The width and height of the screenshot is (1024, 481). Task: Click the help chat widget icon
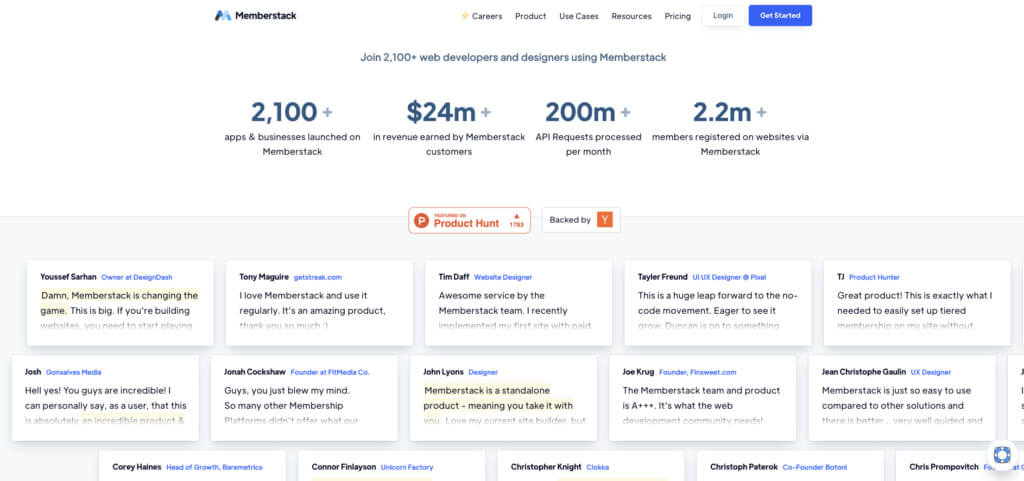coord(1002,454)
